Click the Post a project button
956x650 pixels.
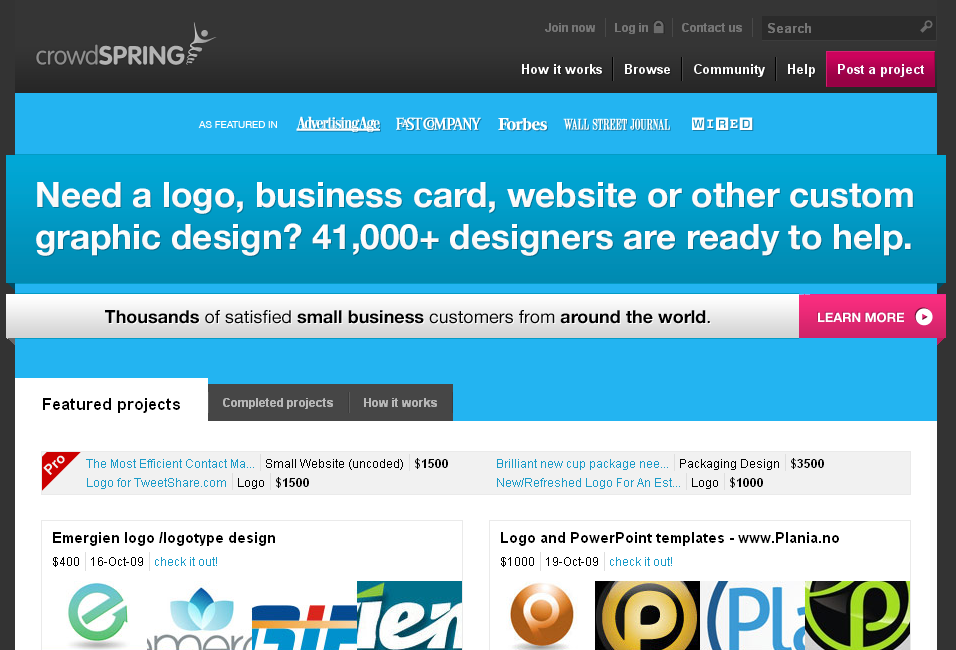880,69
